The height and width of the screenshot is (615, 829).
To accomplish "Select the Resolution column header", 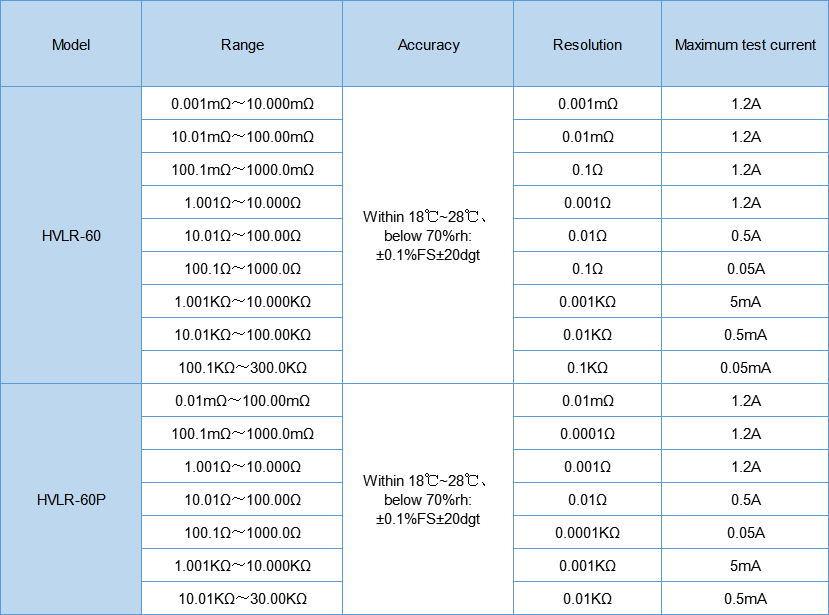I will point(587,45).
